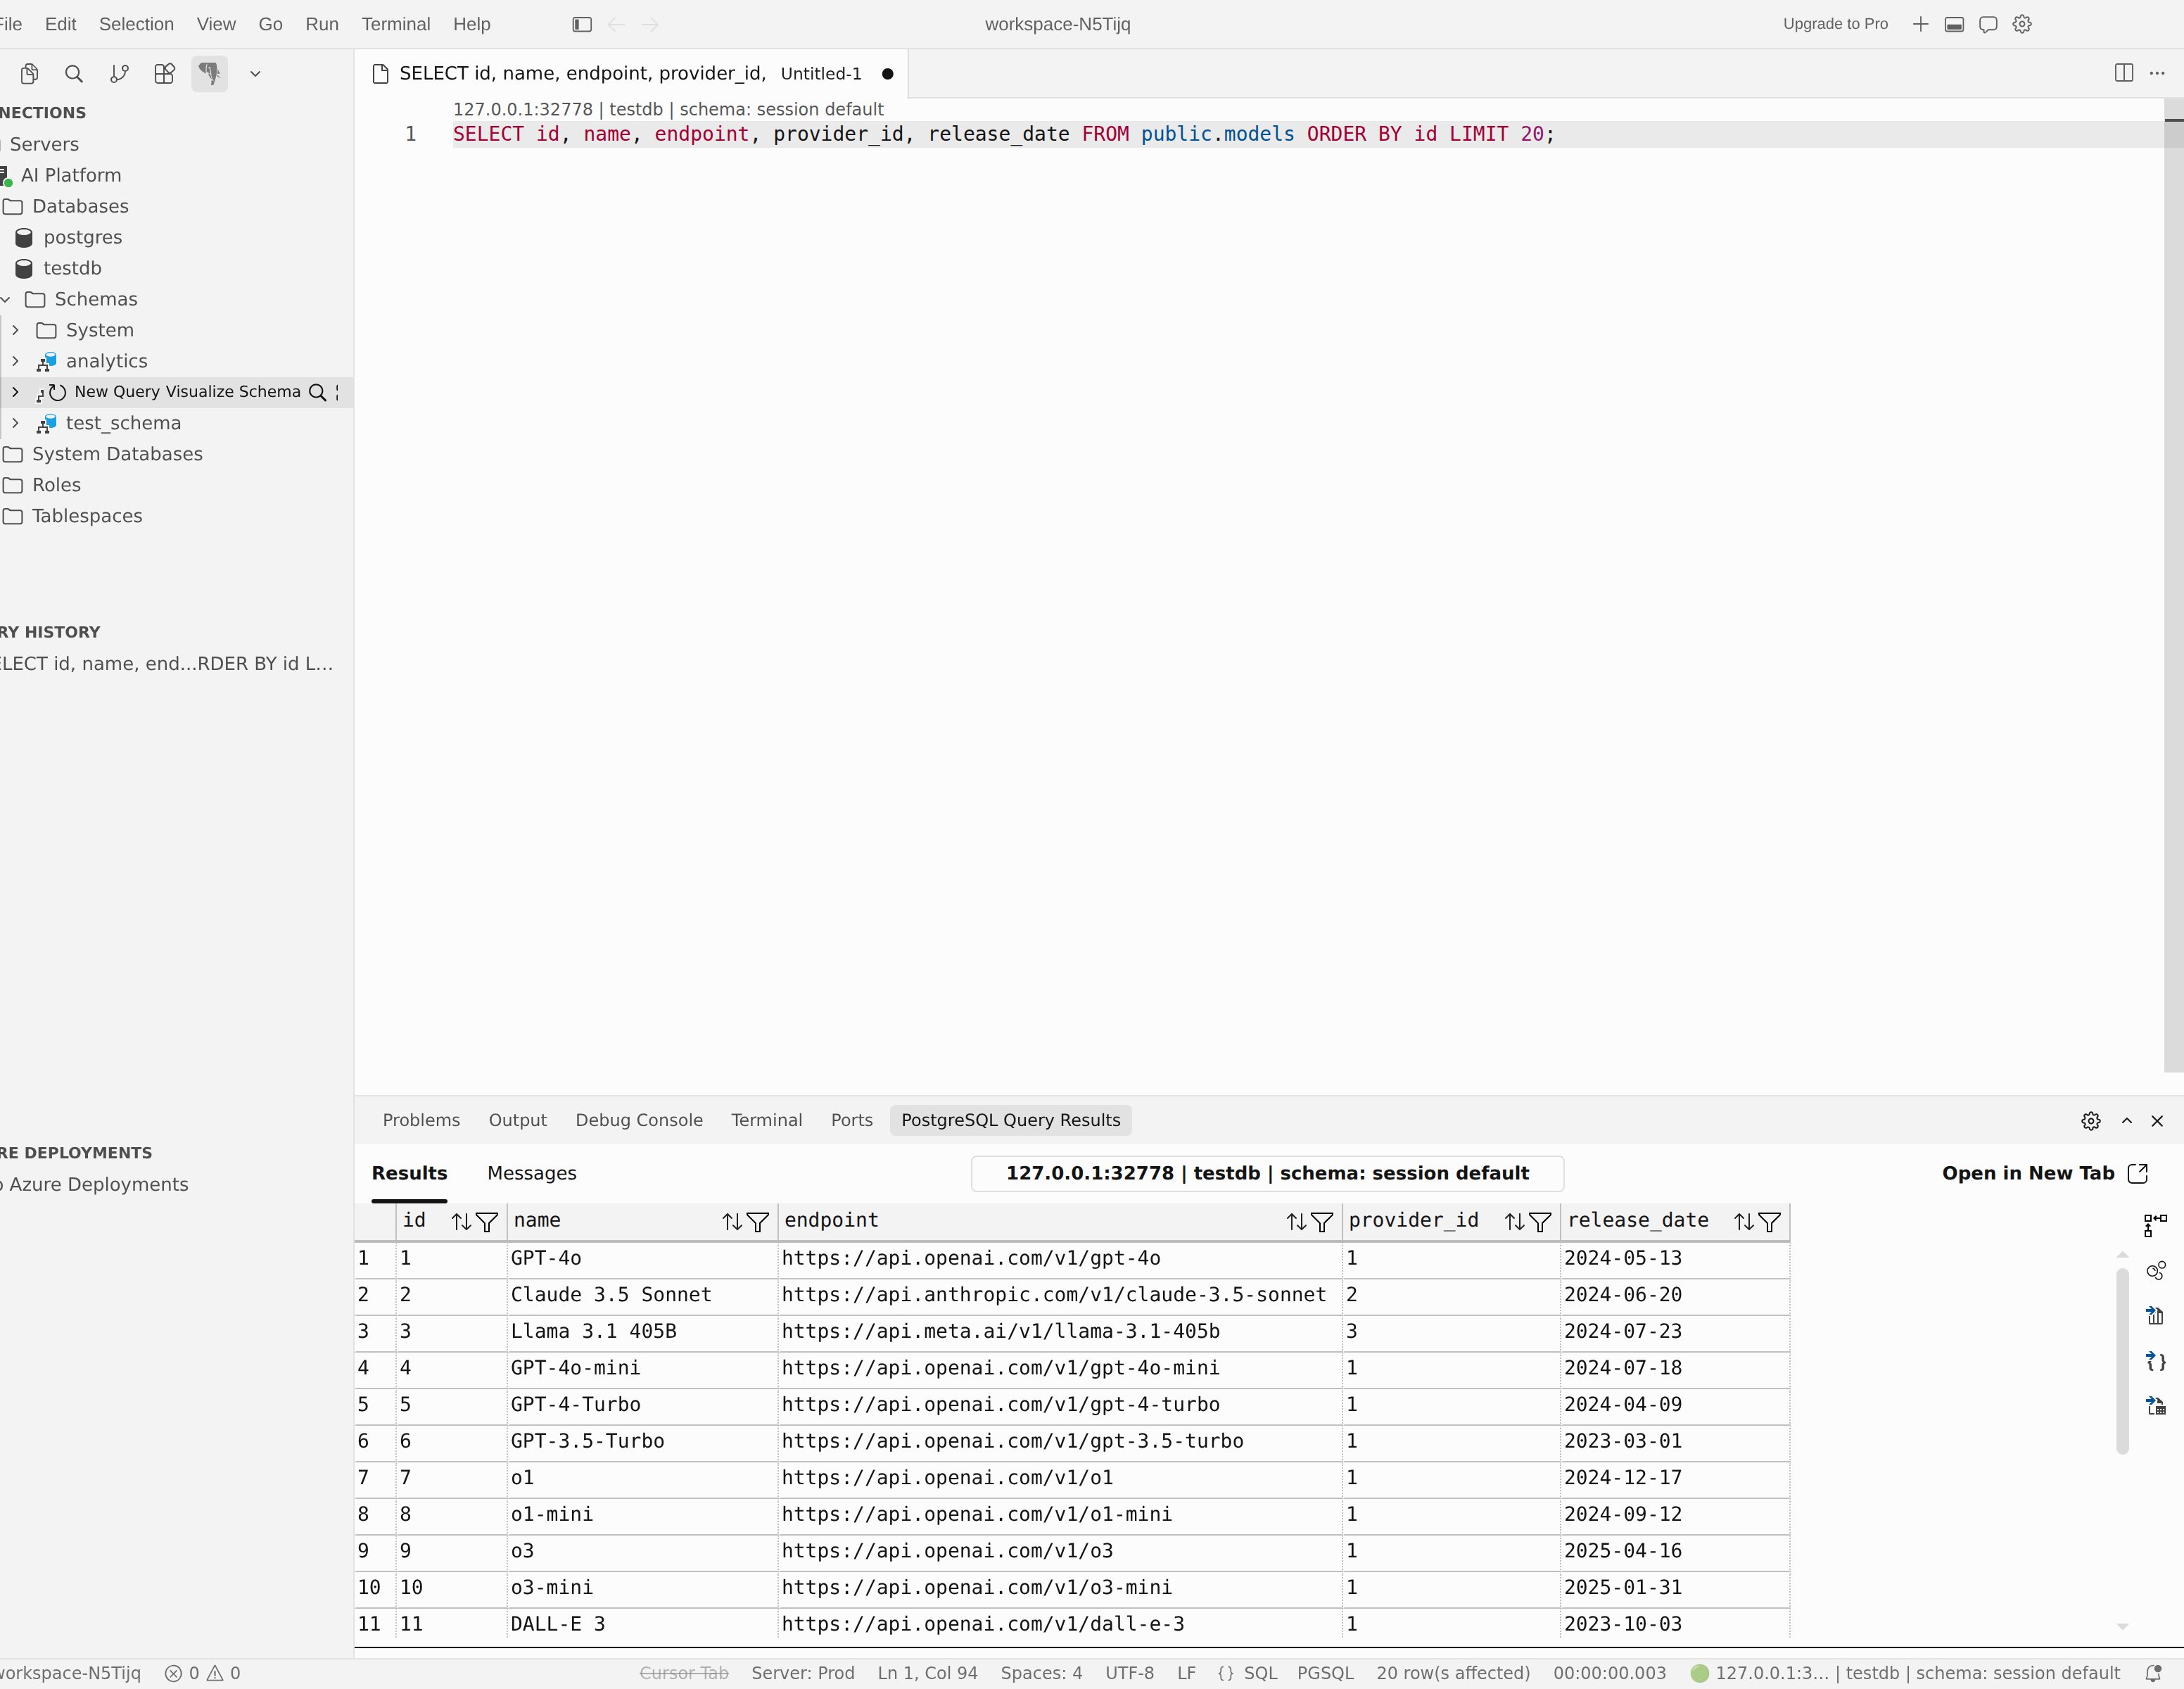Screen dimensions: 2184x1689
Task: Click New Query on highlighted schema row
Action: click(117, 392)
